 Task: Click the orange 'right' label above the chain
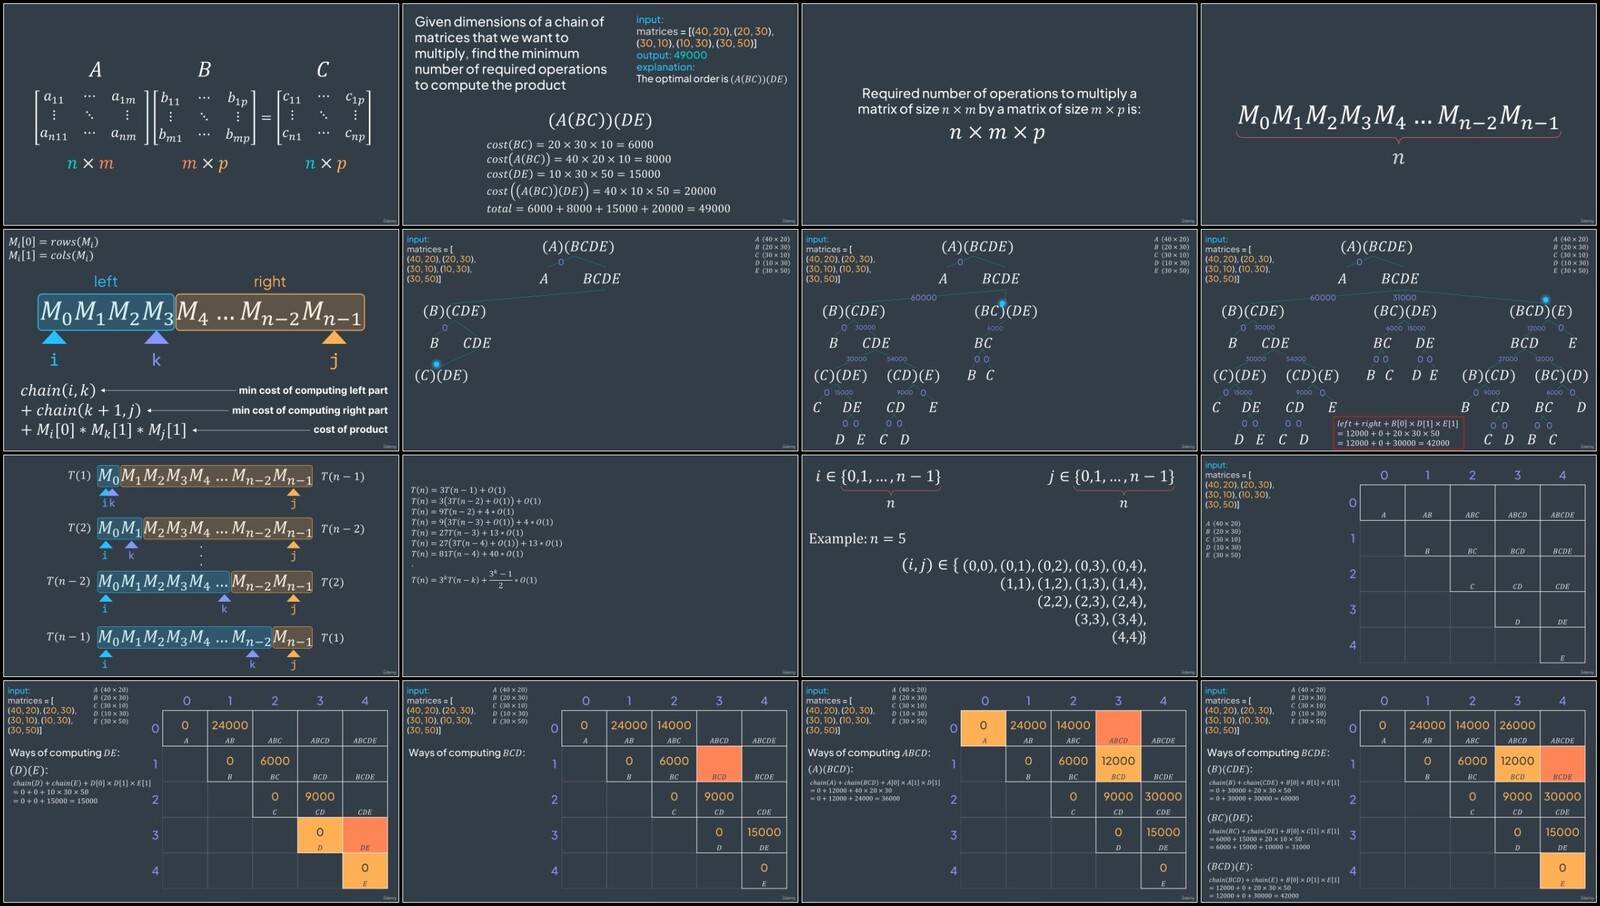tap(269, 282)
